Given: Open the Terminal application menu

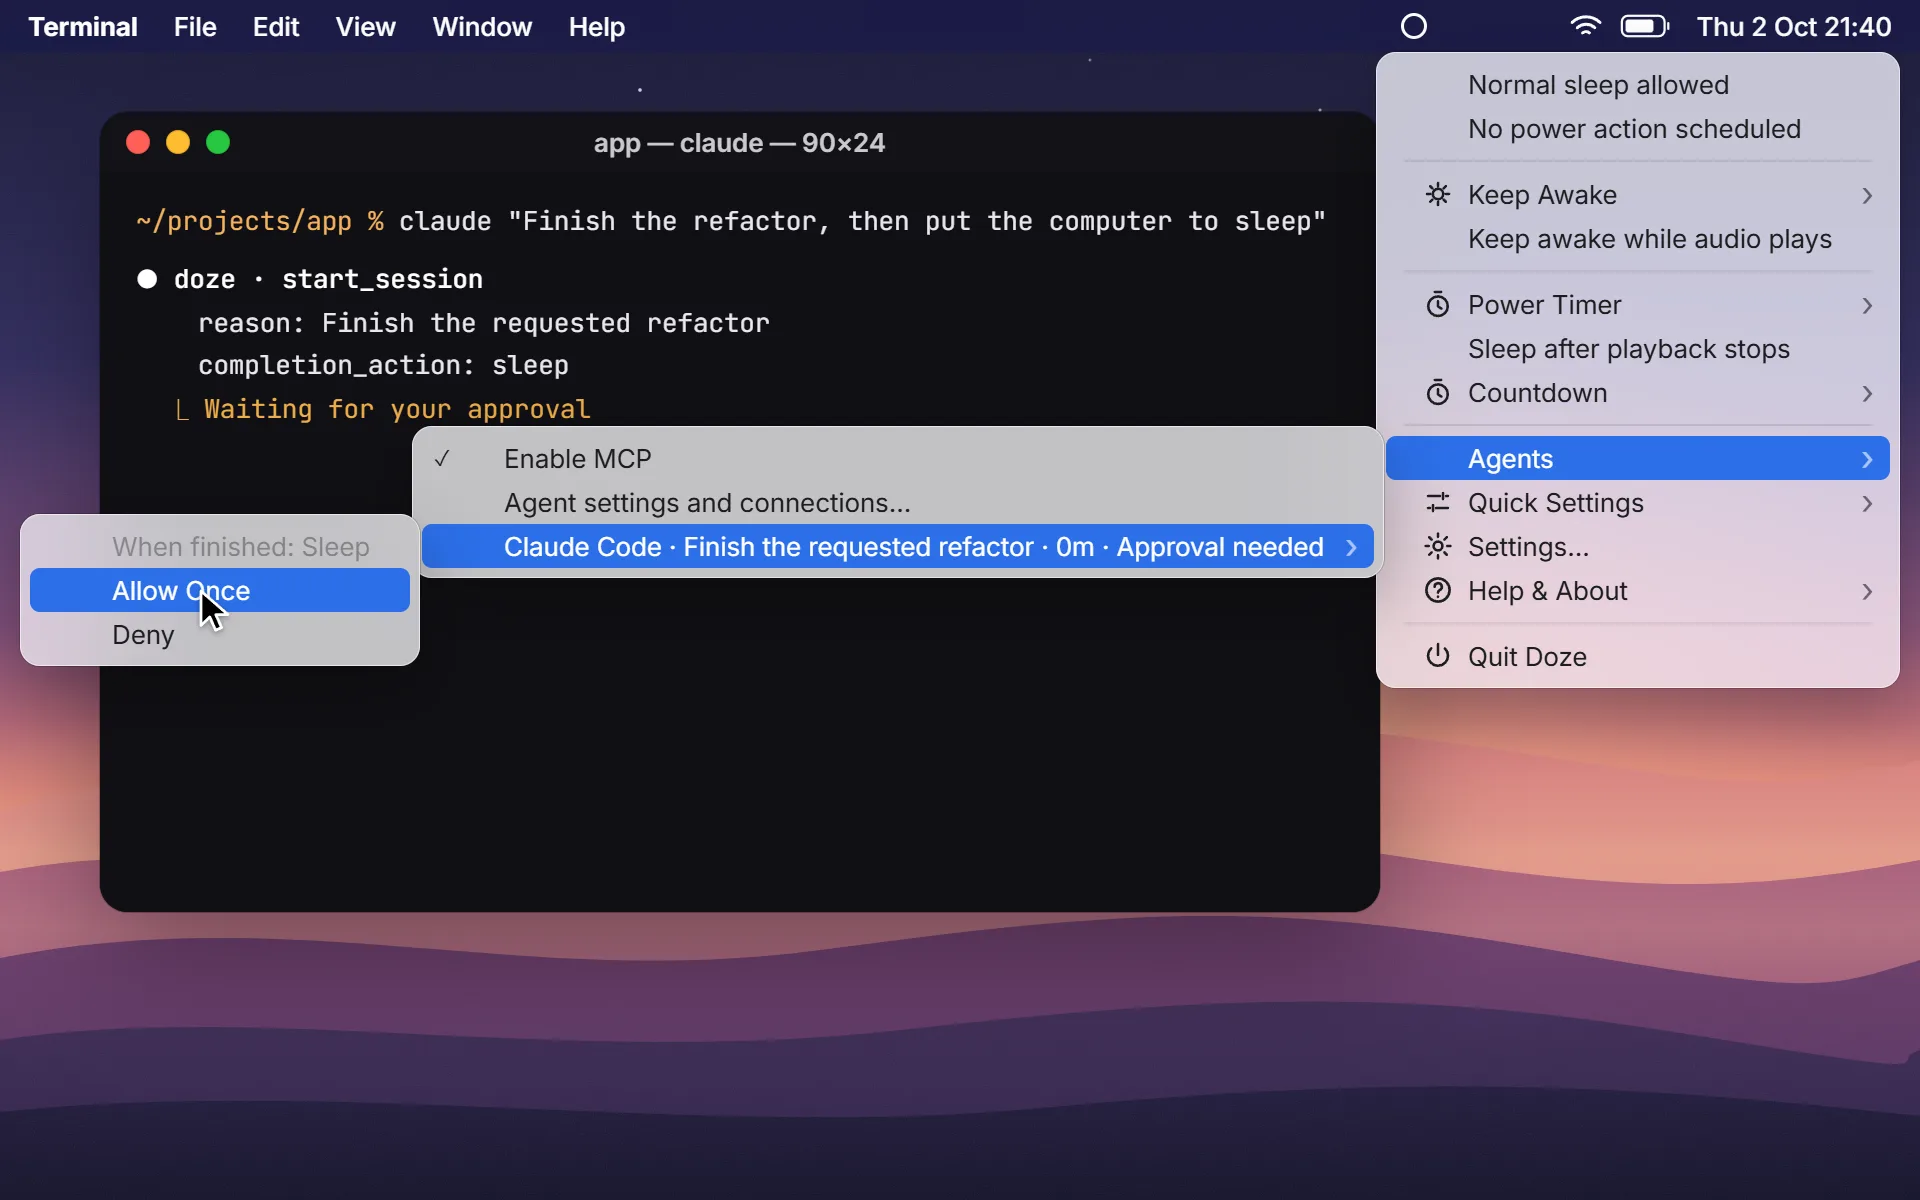Looking at the screenshot, I should tap(83, 27).
